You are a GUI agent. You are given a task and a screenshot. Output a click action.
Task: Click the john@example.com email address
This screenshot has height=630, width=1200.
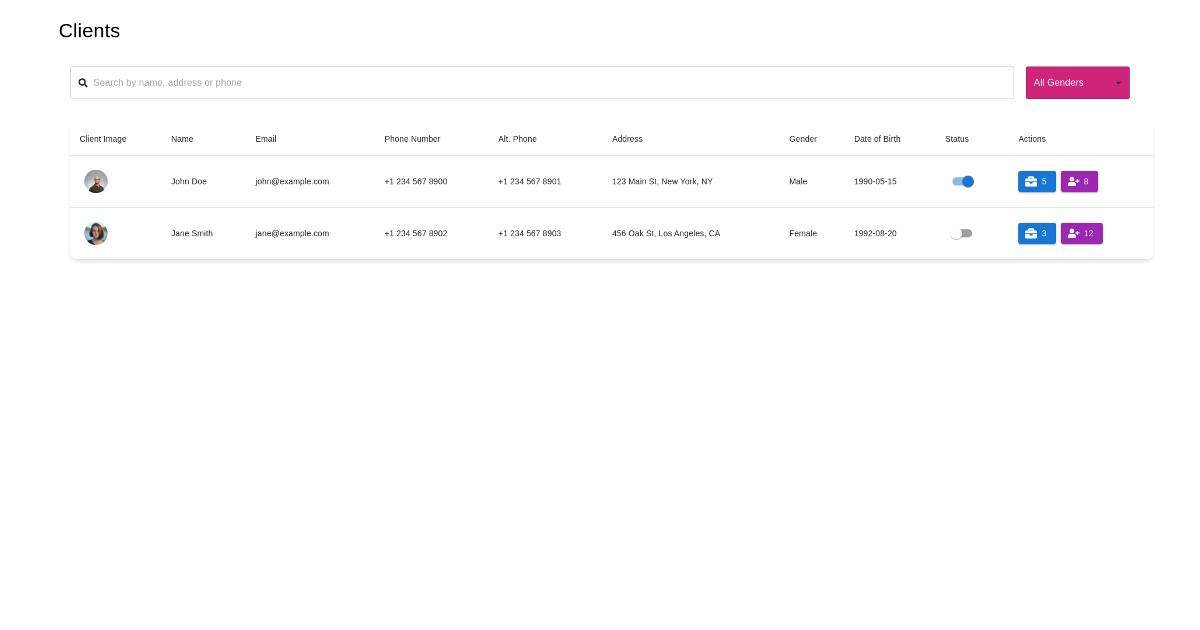point(292,181)
